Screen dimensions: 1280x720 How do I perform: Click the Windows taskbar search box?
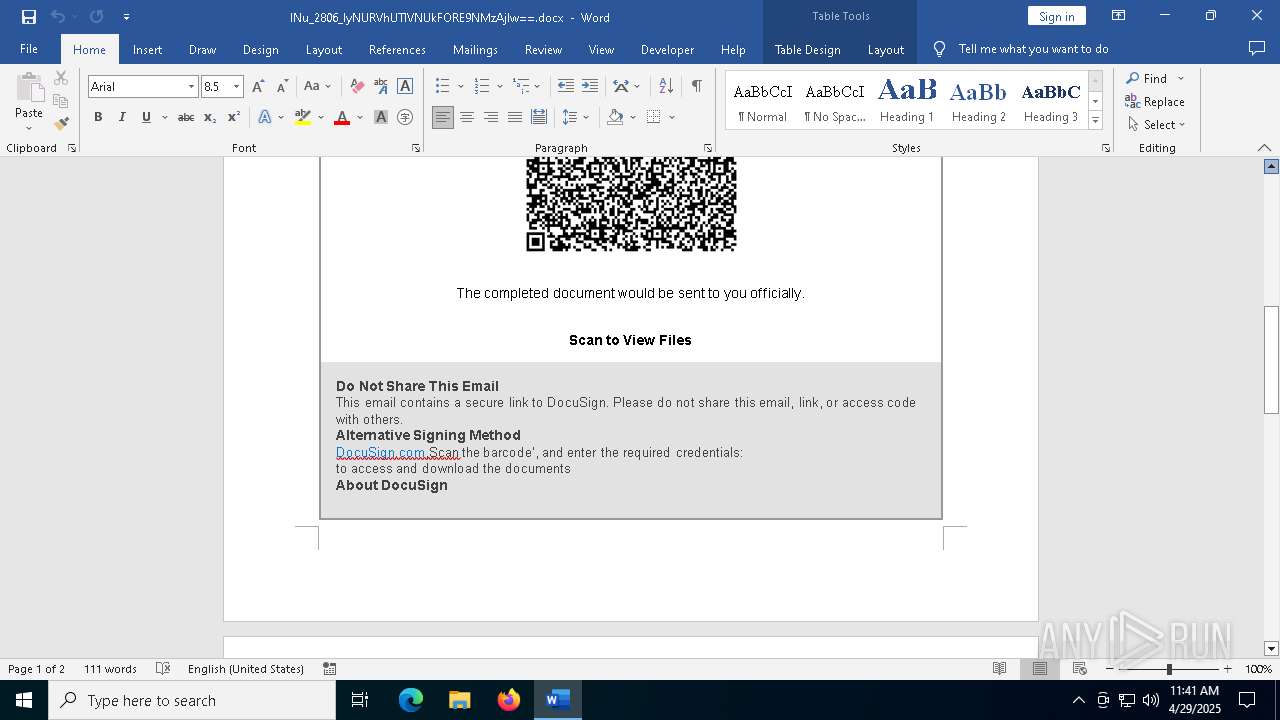click(x=192, y=700)
